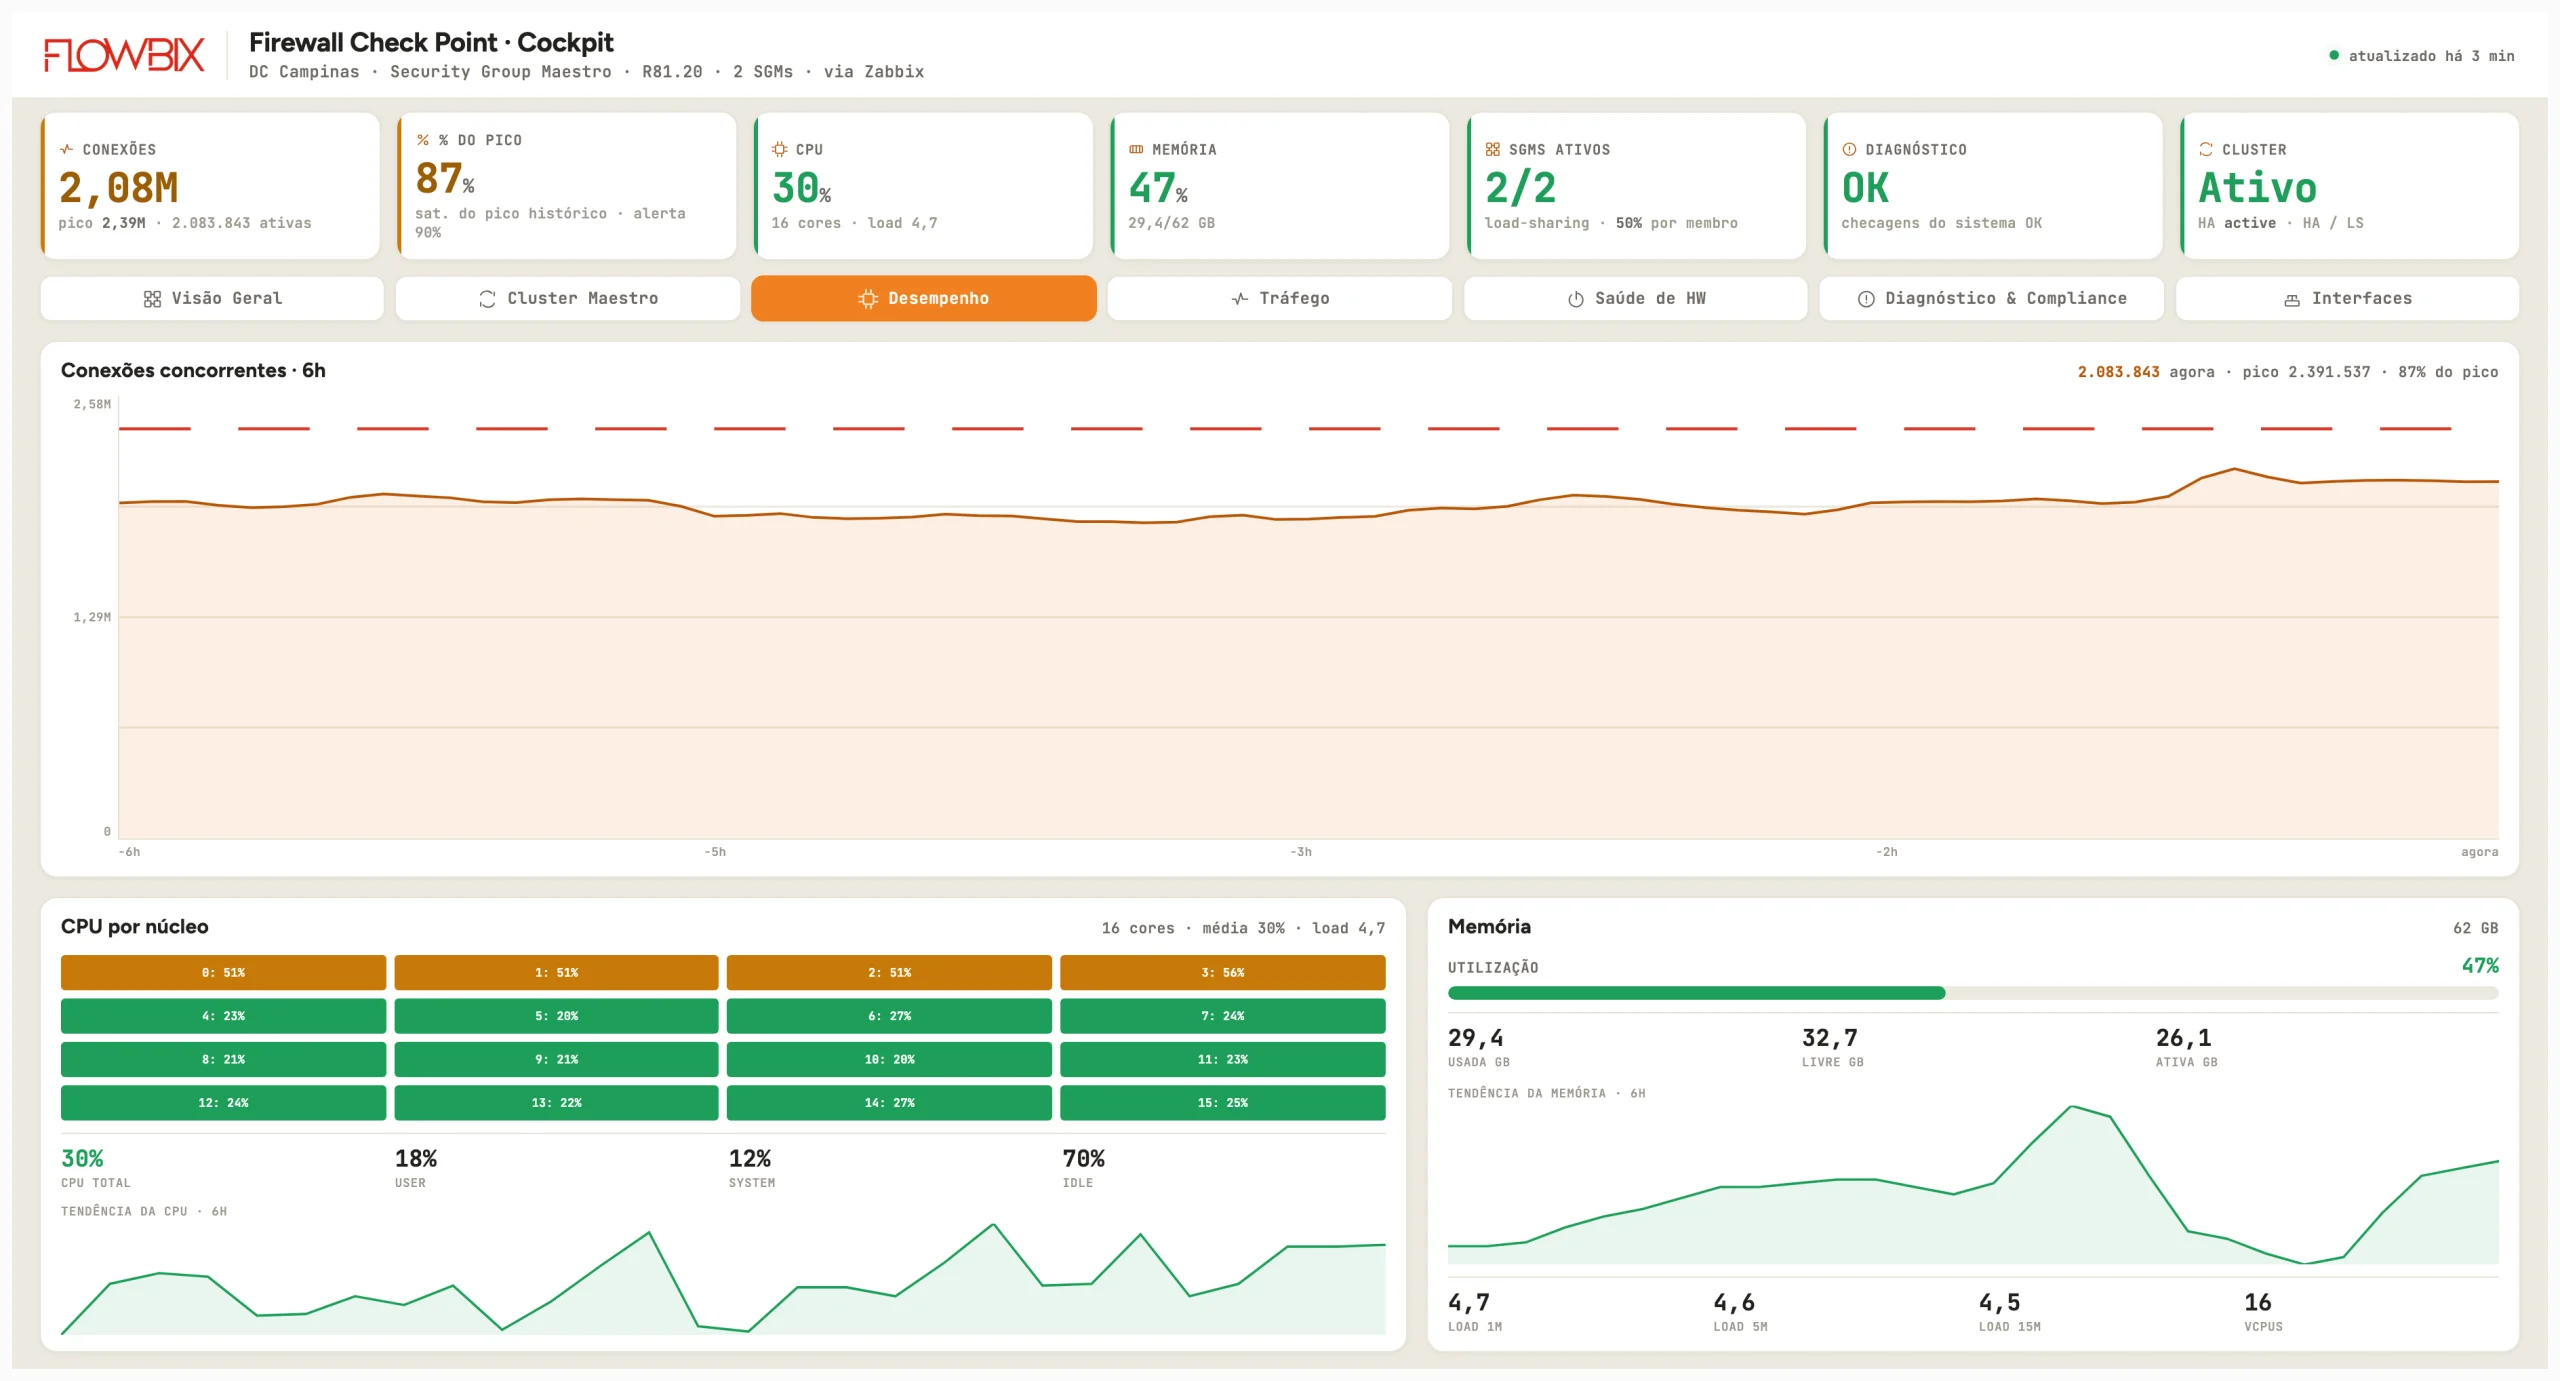This screenshot has height=1381, width=2560.
Task: Click the sync icon on Cluster card
Action: pyautogui.click(x=2206, y=149)
